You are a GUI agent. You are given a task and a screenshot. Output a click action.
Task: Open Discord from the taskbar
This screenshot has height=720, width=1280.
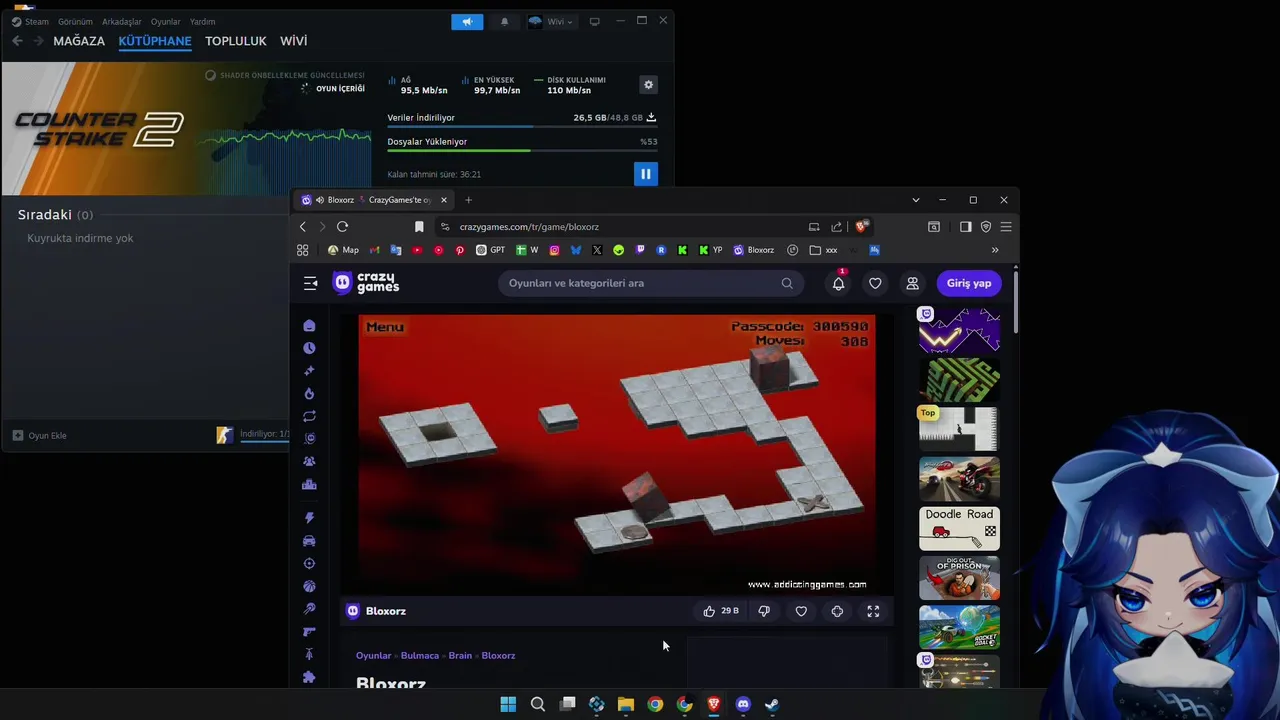(743, 704)
